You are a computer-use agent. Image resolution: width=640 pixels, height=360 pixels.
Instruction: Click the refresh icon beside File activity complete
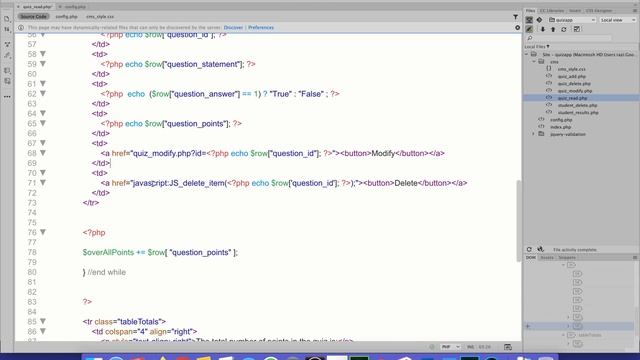(x=529, y=249)
